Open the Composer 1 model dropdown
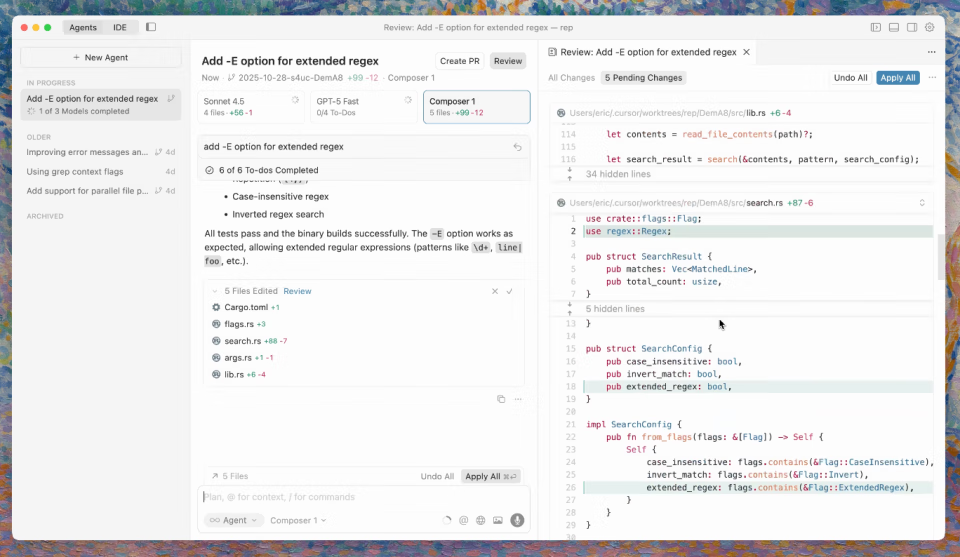 (298, 520)
